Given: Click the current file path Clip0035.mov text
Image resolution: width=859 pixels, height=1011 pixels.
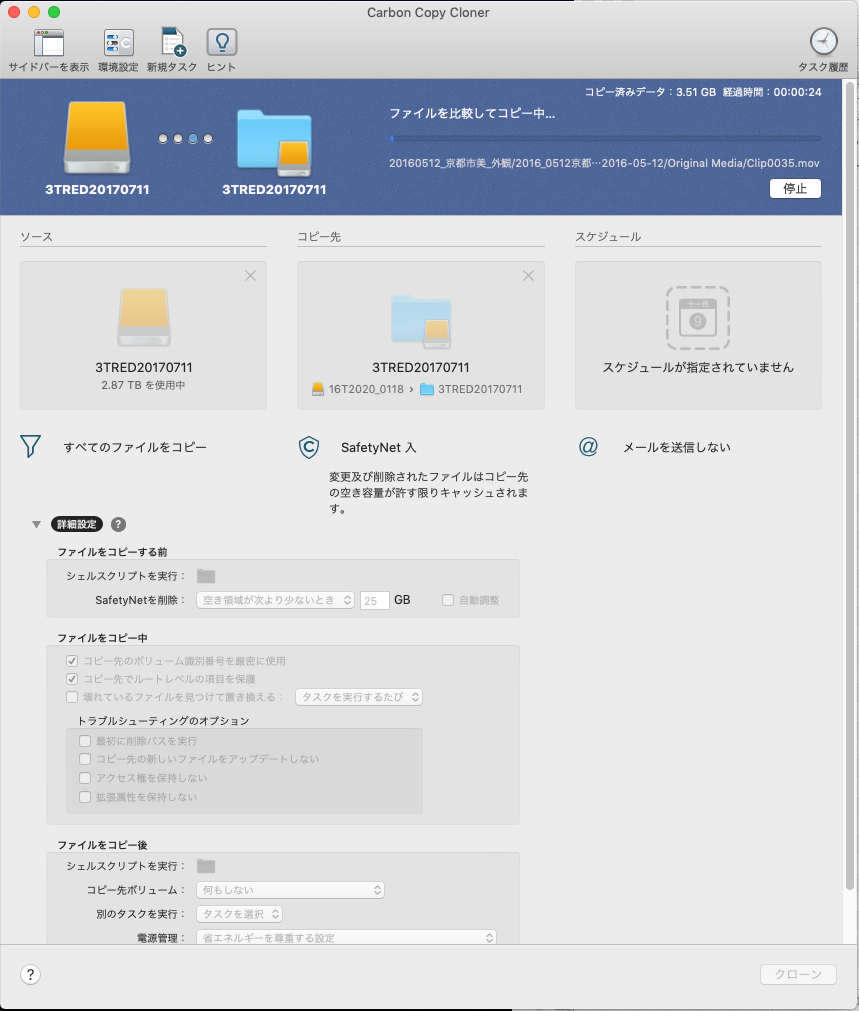Looking at the screenshot, I should click(604, 163).
